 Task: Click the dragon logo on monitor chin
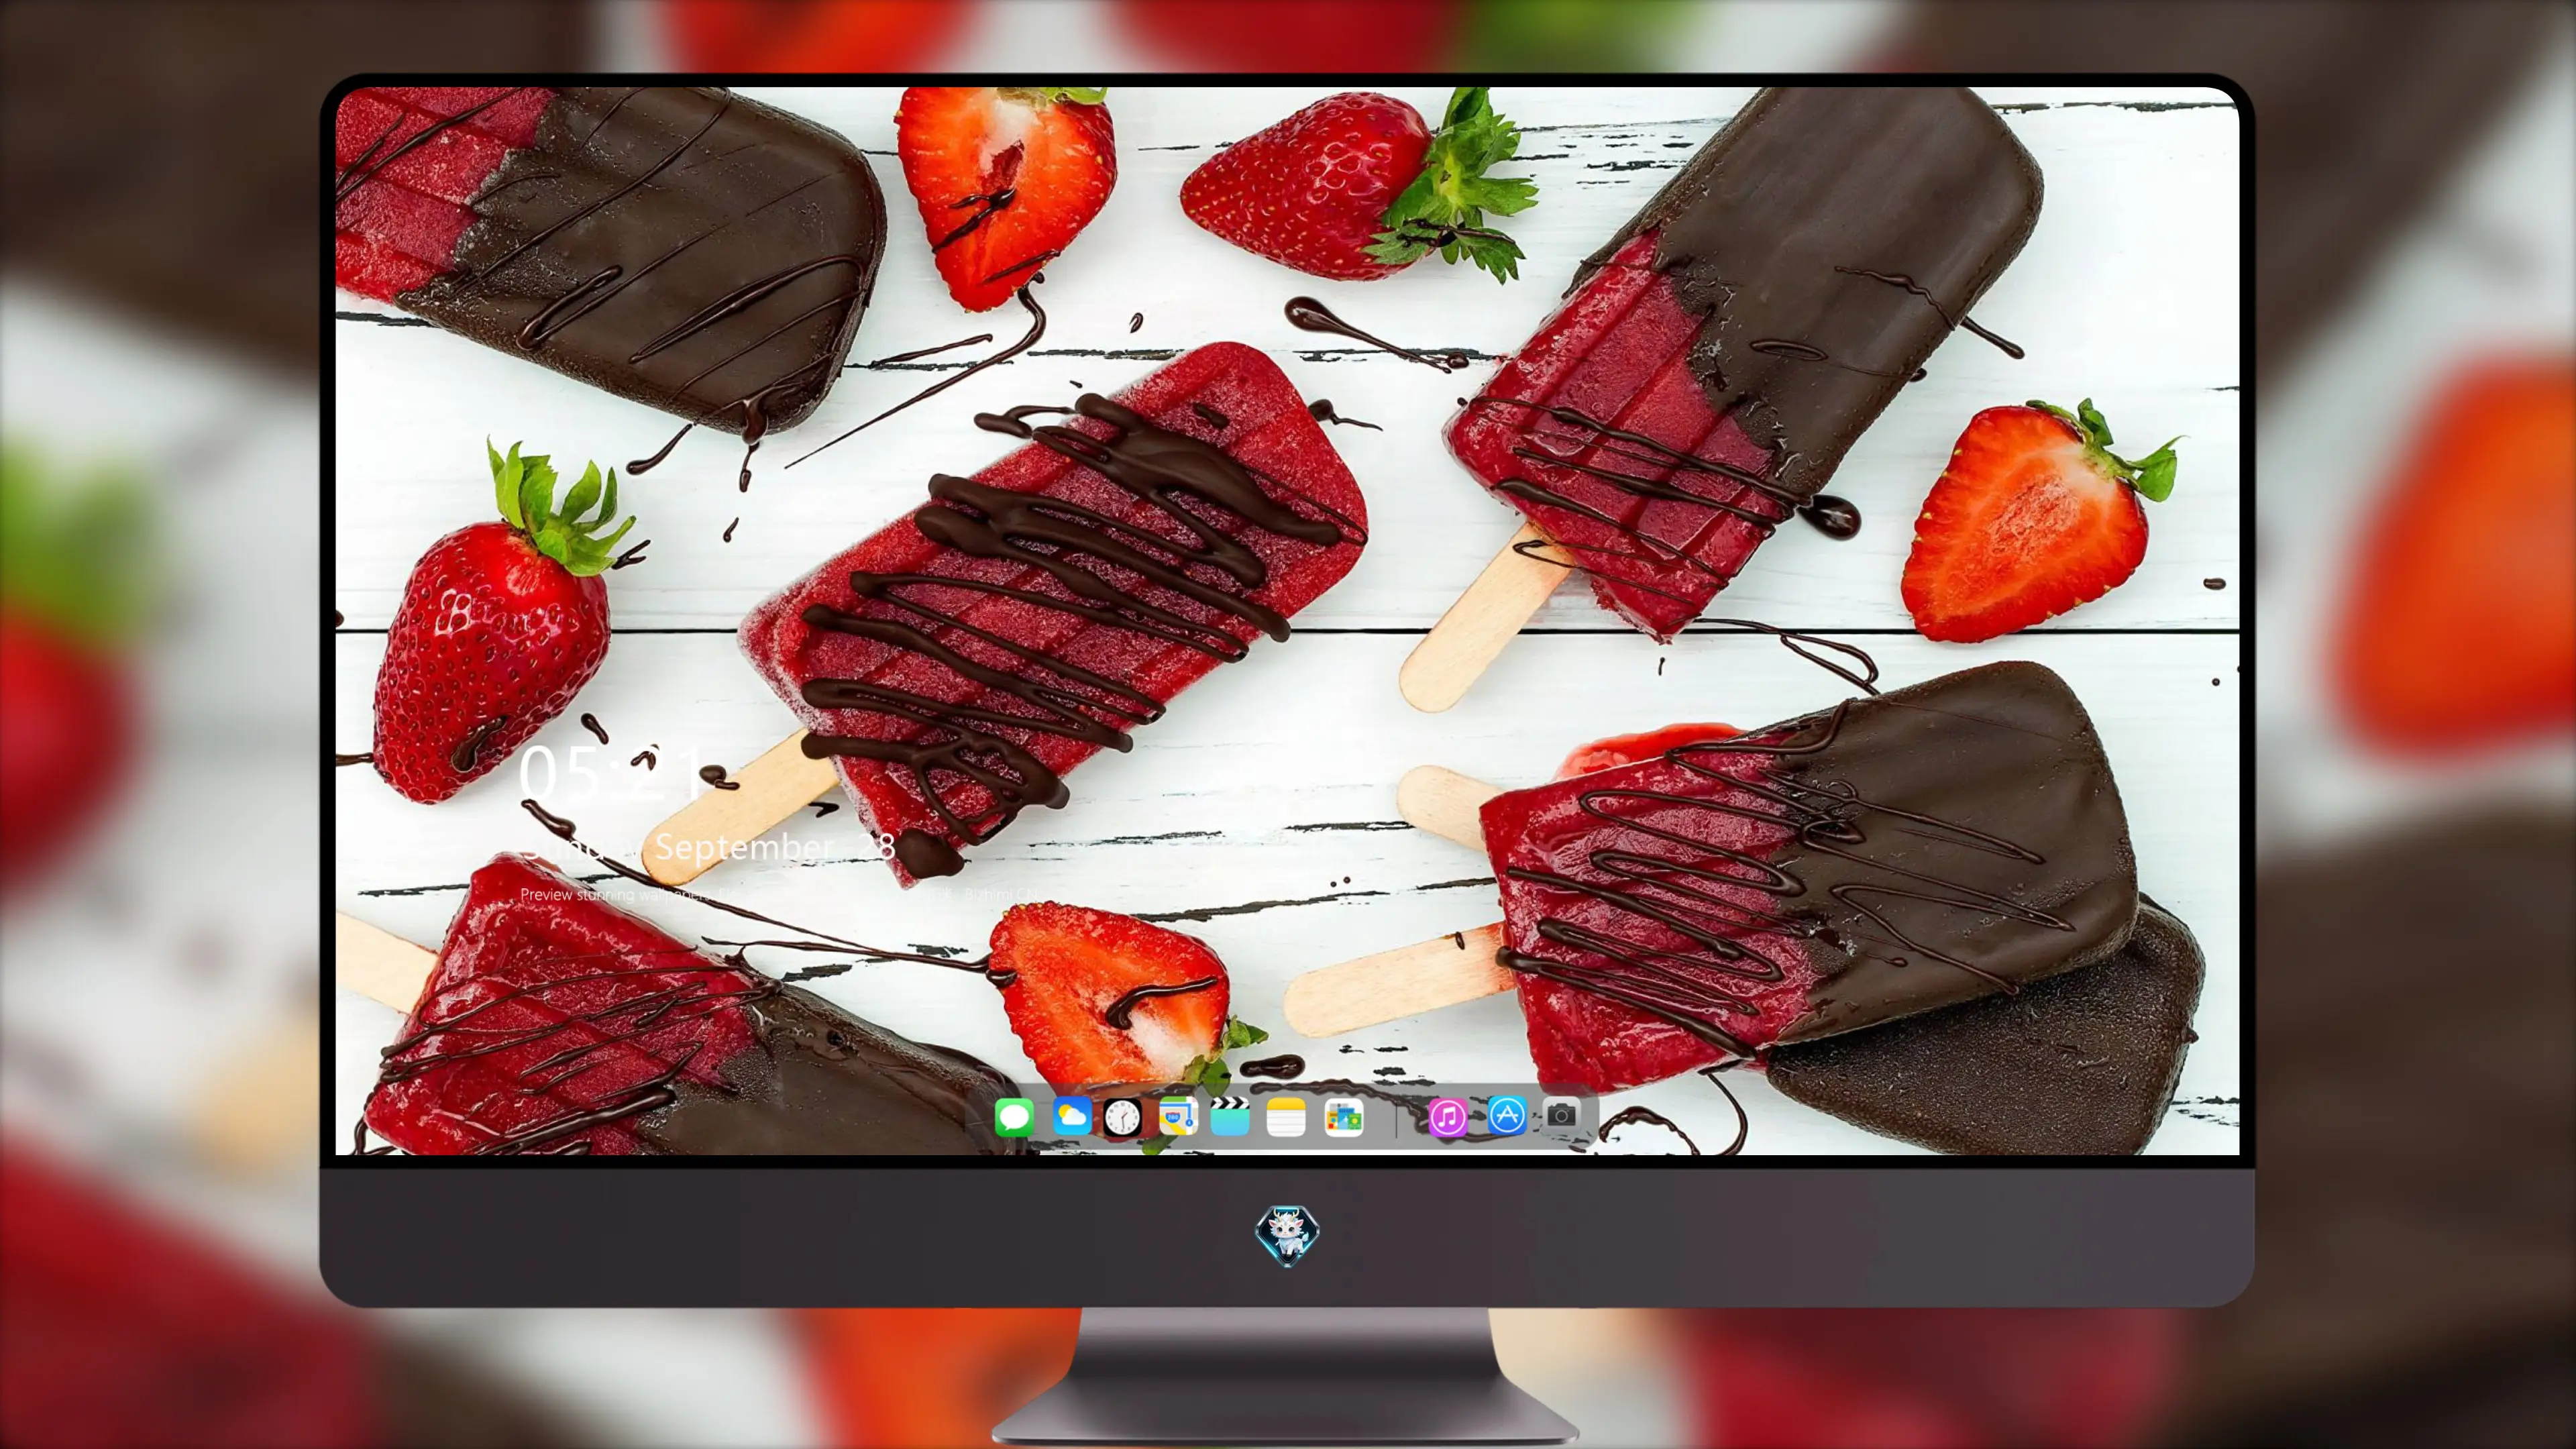(1287, 1236)
